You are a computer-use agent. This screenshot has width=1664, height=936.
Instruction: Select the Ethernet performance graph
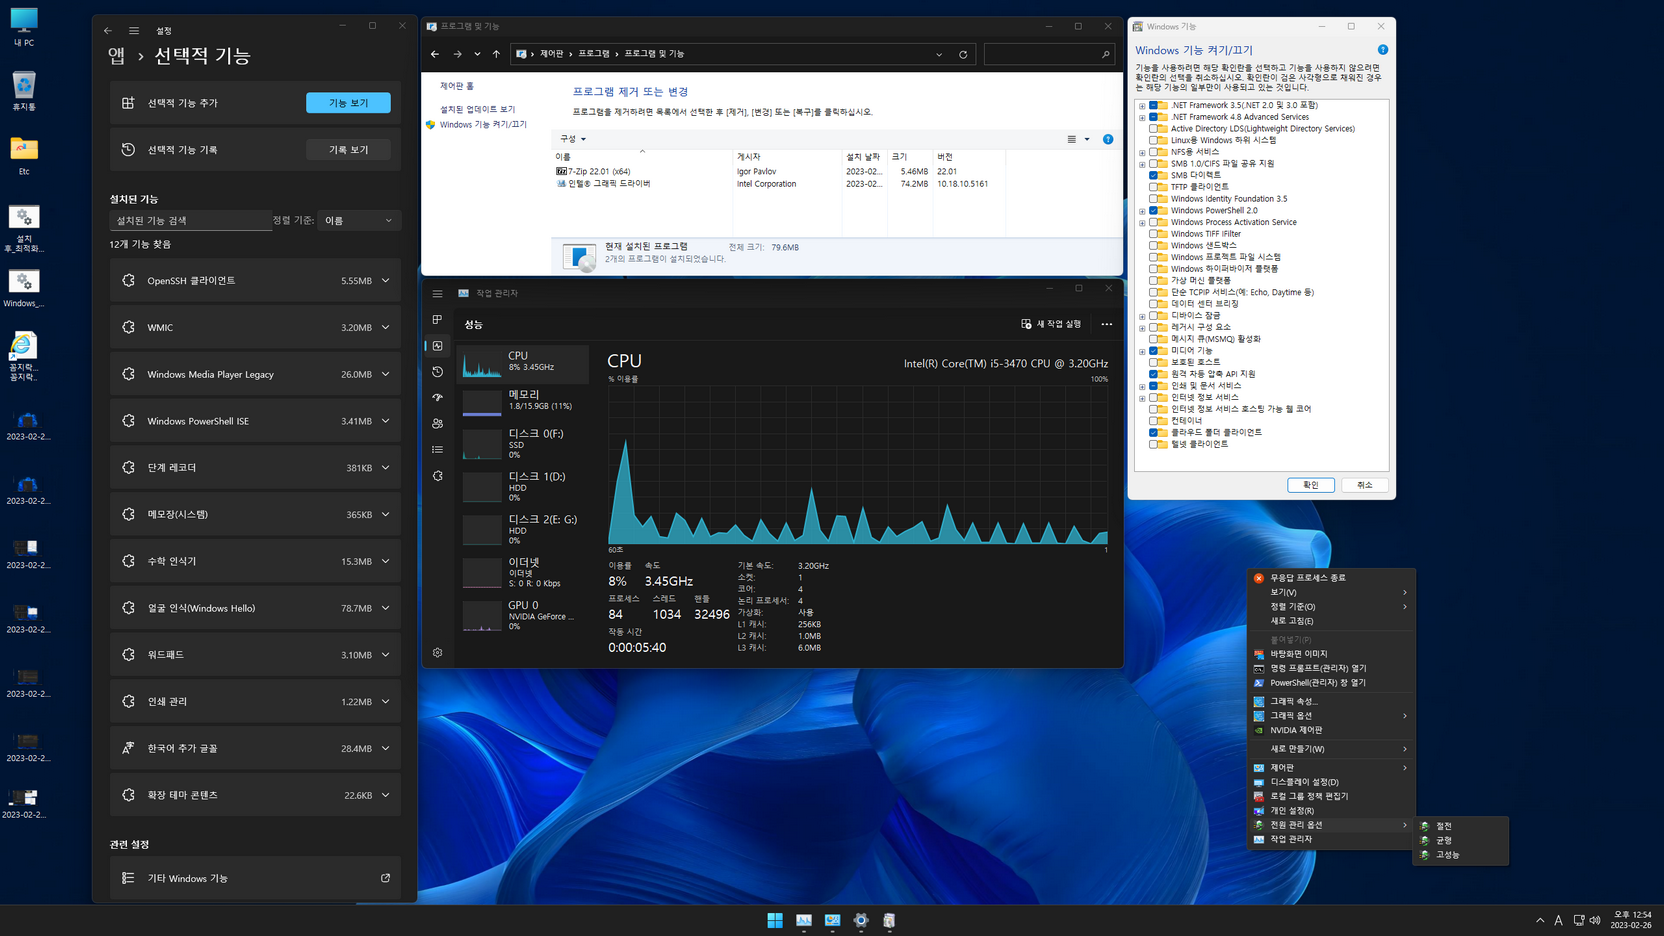pos(523,572)
